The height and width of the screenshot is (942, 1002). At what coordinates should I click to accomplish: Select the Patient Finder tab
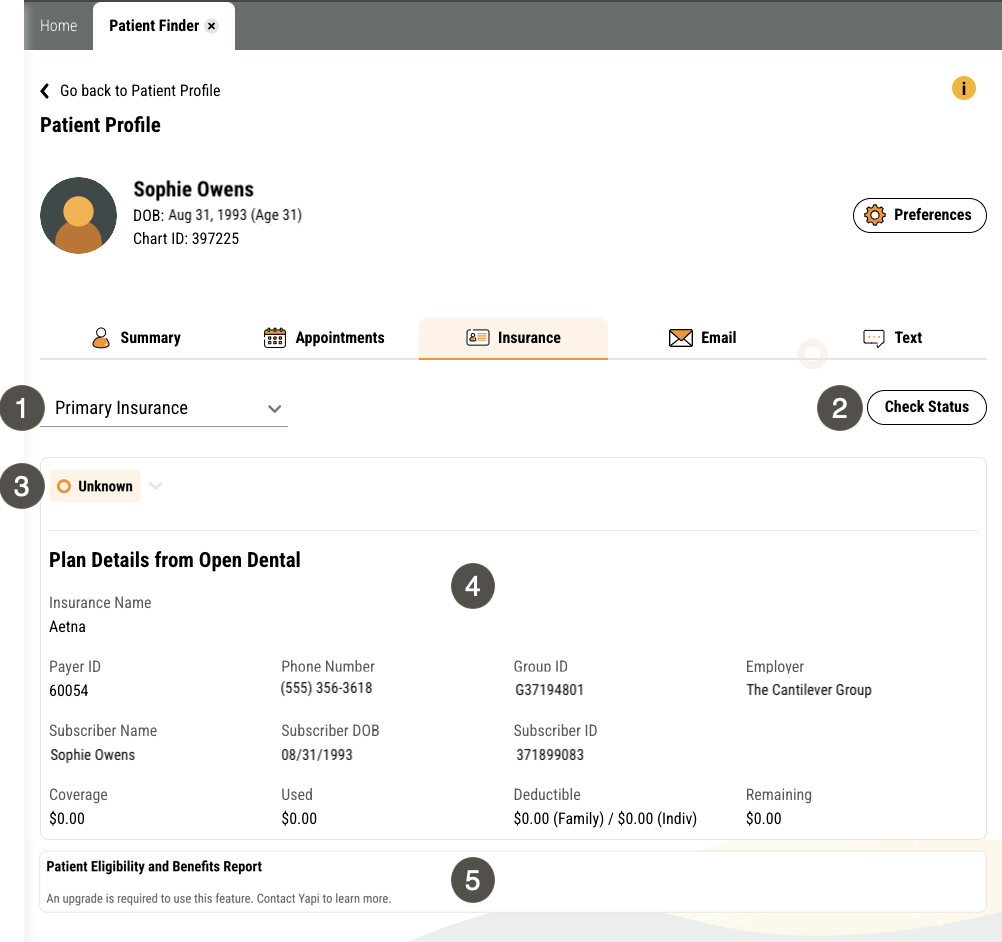[x=154, y=26]
